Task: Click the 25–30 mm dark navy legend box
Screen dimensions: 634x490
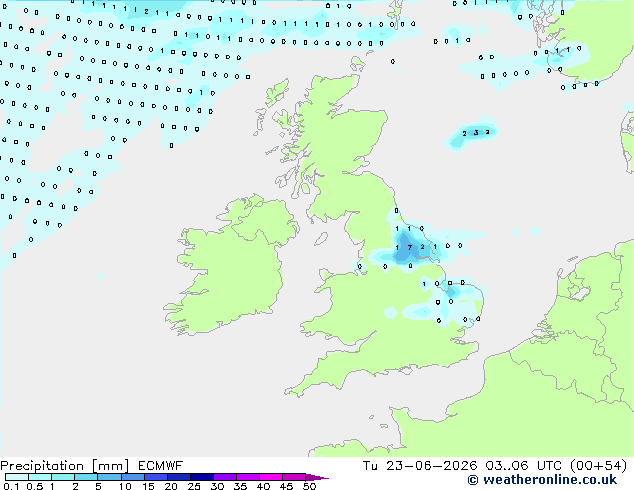Action: tap(202, 477)
